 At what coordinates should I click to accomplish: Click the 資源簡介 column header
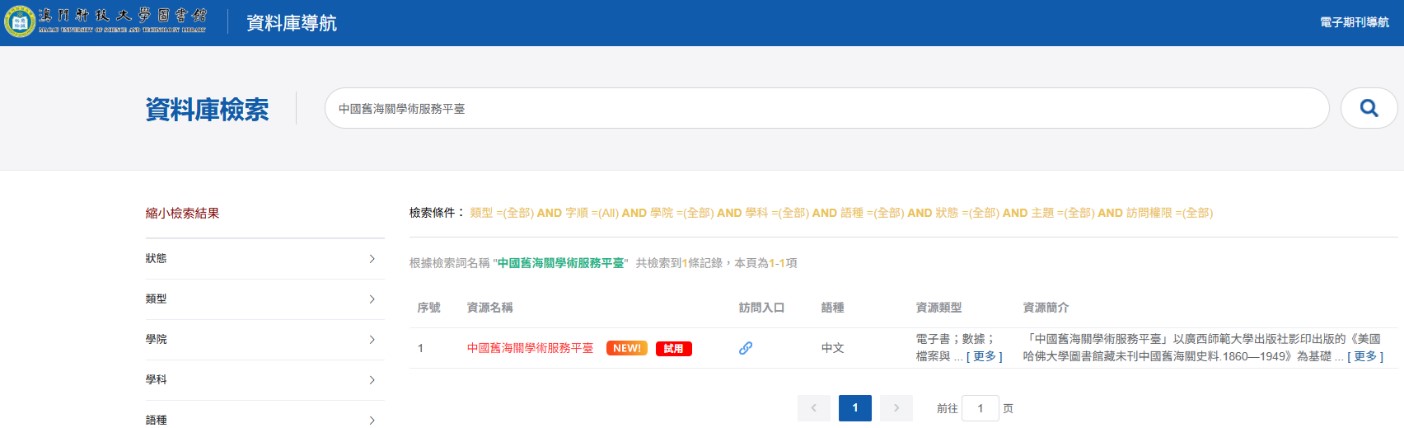pos(1046,308)
